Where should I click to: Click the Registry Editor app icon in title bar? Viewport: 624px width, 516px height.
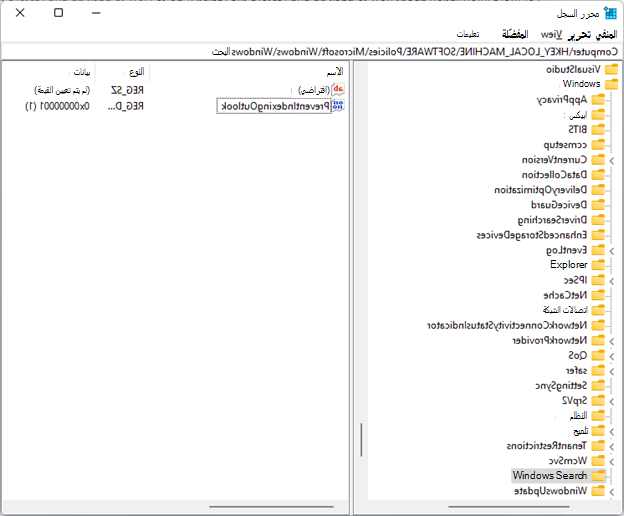(610, 13)
